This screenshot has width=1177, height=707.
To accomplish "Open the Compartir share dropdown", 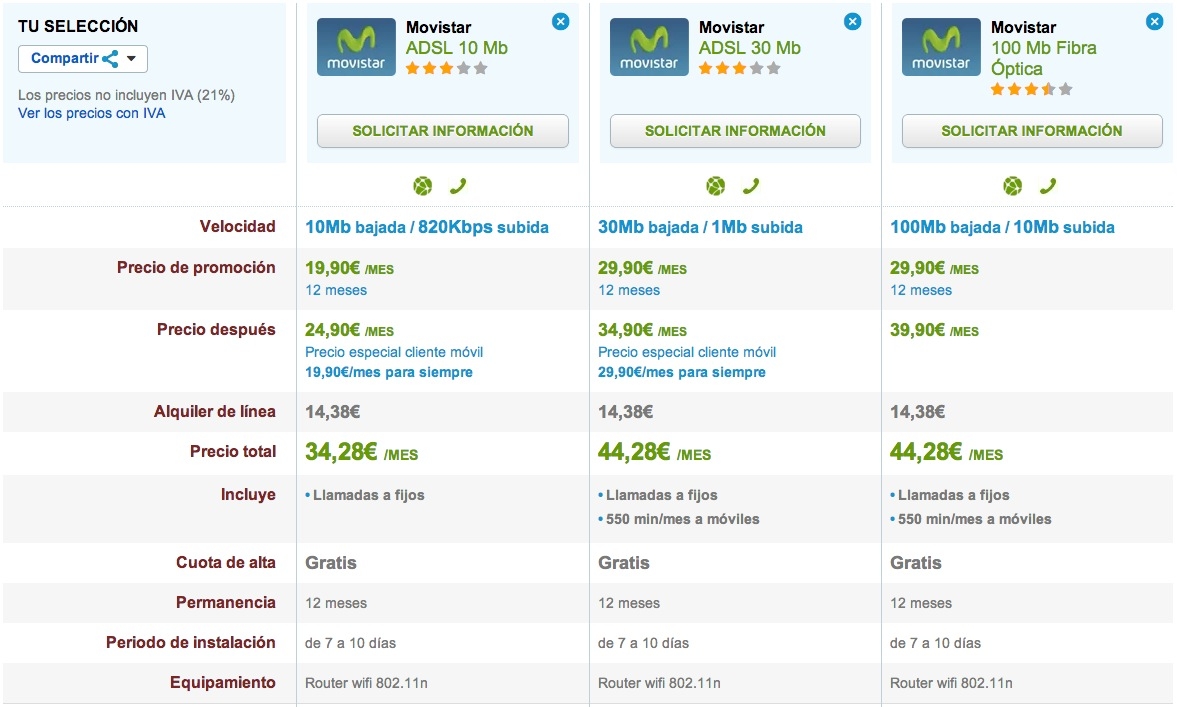I will pyautogui.click(x=83, y=59).
